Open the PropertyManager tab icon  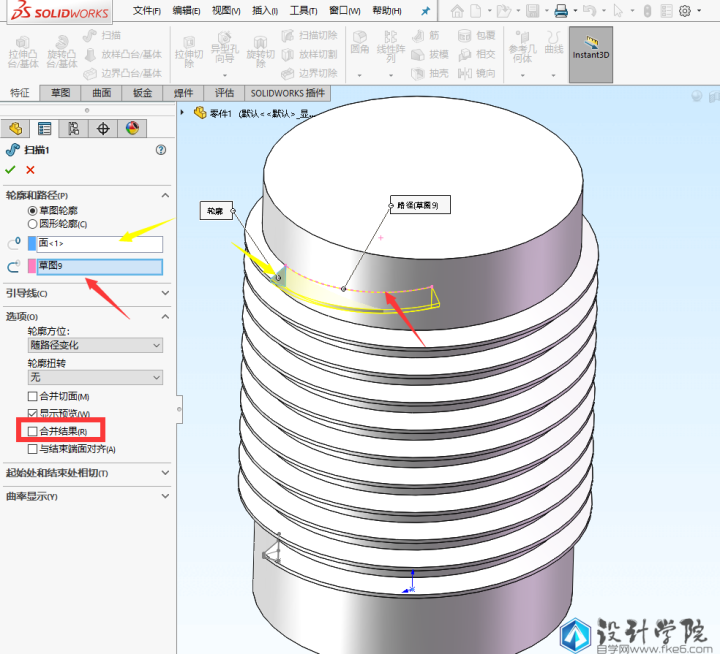click(x=44, y=128)
